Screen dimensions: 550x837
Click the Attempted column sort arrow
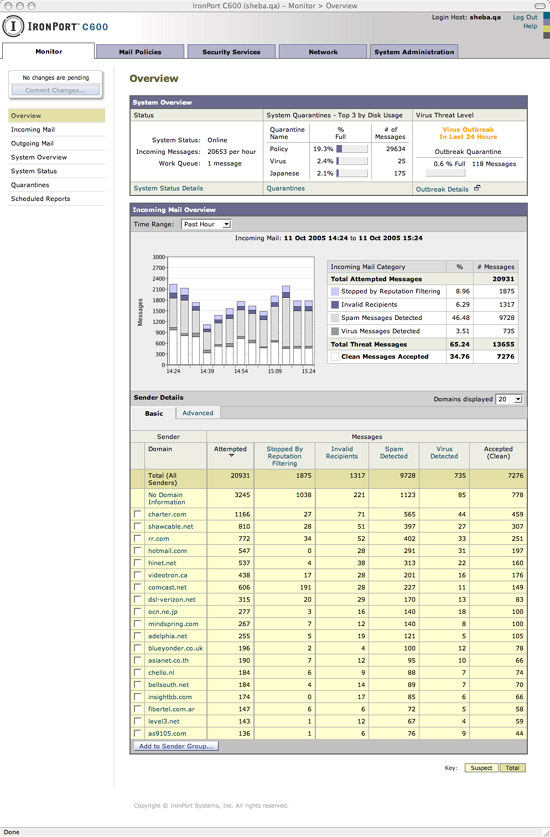pyautogui.click(x=231, y=456)
